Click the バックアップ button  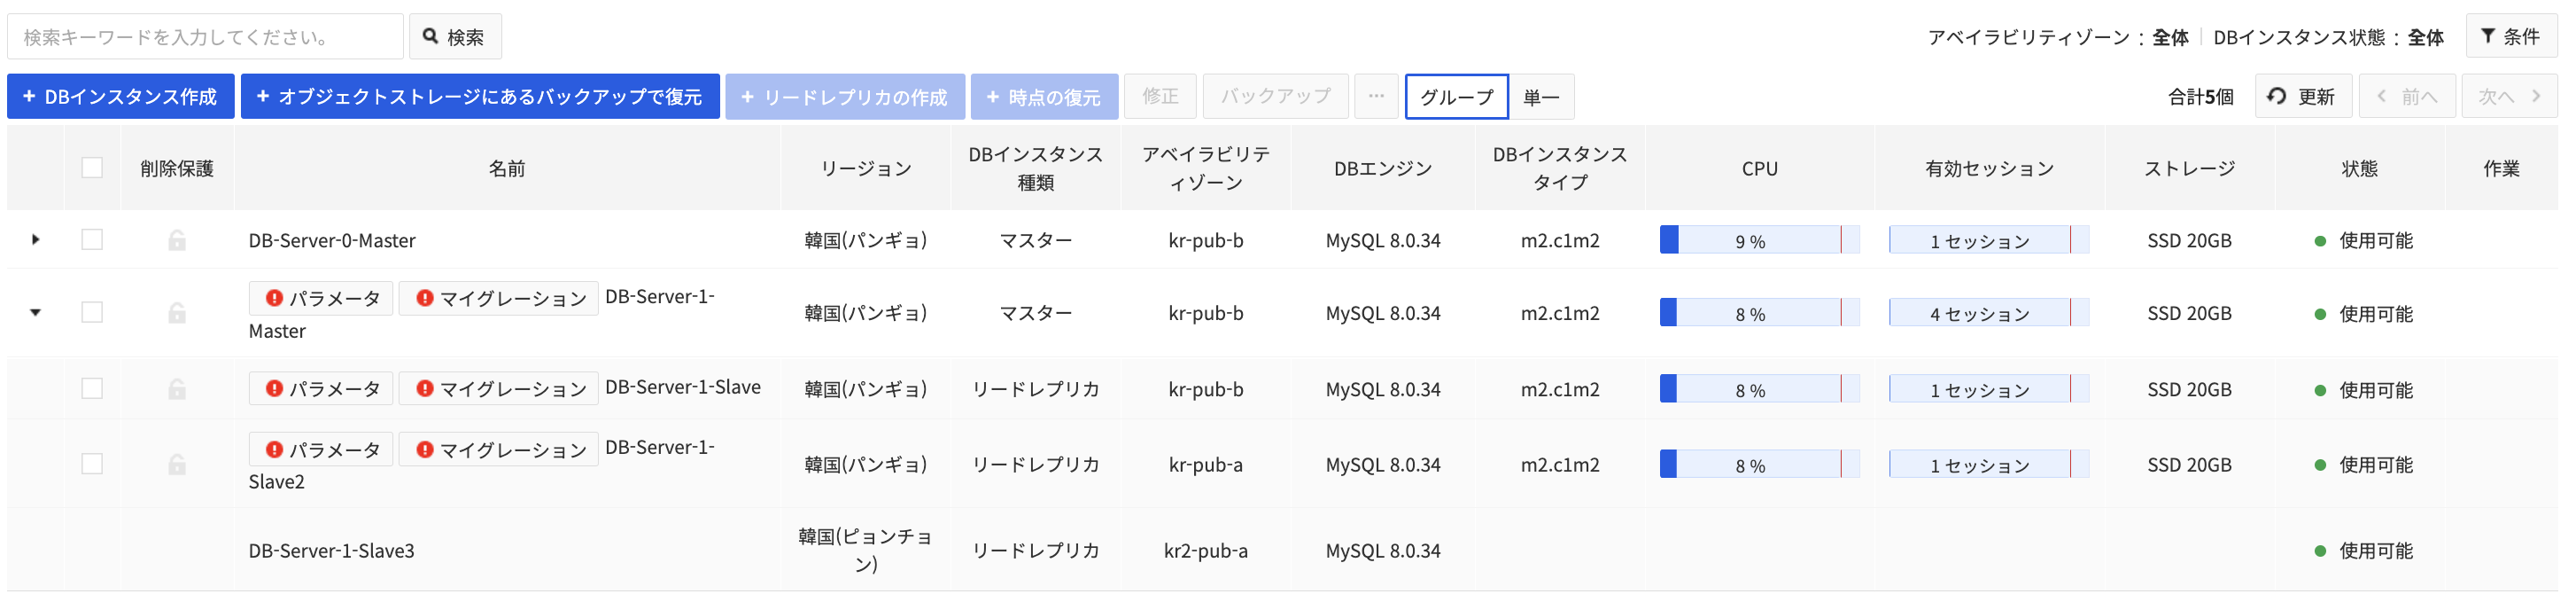(1276, 97)
